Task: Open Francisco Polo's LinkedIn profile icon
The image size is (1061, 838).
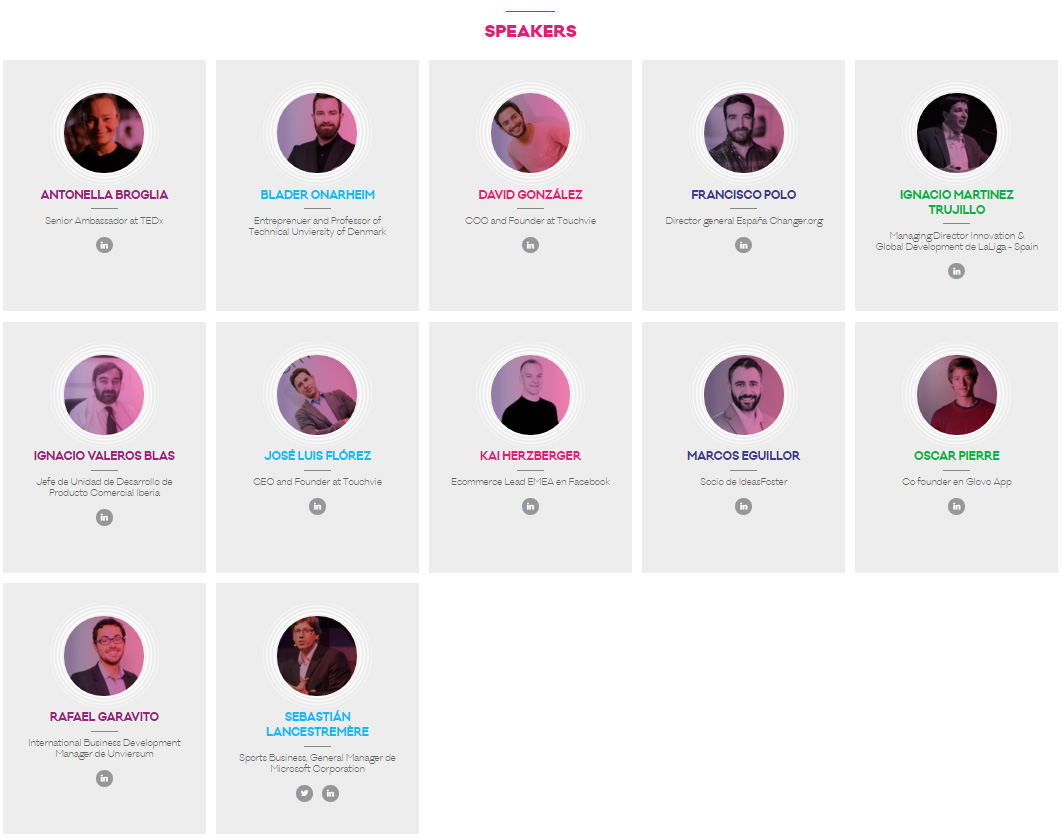Action: pyautogui.click(x=744, y=245)
